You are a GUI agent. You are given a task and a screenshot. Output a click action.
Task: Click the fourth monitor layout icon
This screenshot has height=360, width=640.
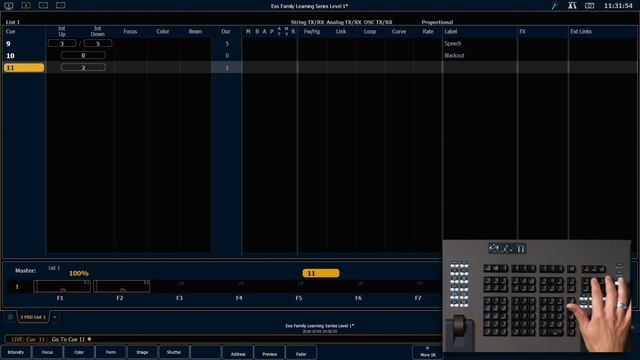coord(61,6)
